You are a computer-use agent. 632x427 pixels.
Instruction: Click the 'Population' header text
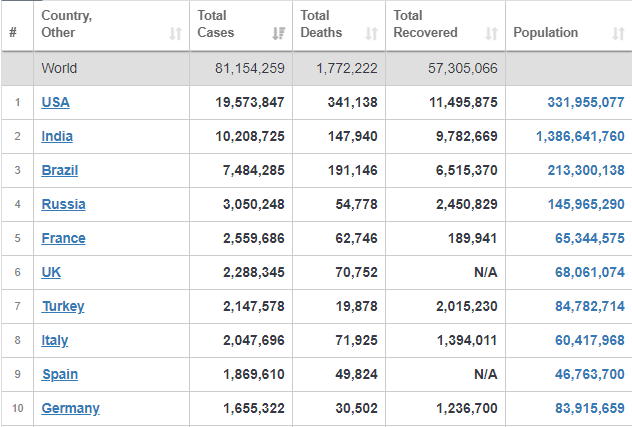pyautogui.click(x=546, y=32)
